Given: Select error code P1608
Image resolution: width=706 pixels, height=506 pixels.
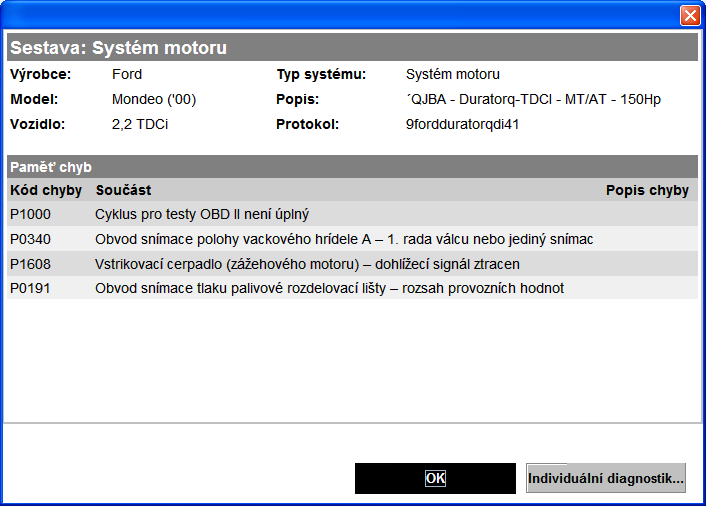Looking at the screenshot, I should click(x=31, y=264).
